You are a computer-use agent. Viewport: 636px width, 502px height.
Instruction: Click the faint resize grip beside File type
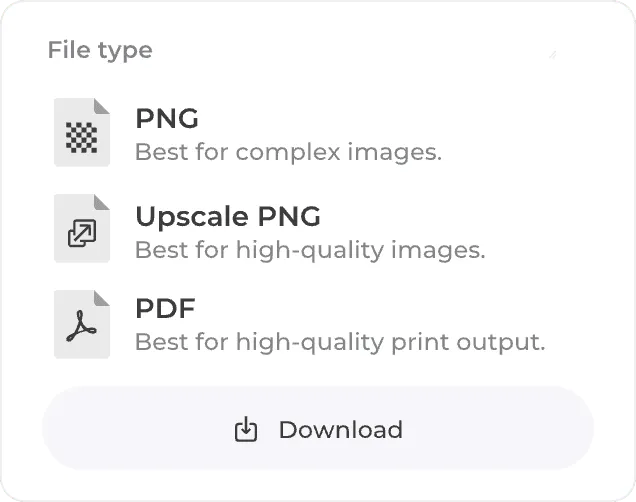click(552, 54)
